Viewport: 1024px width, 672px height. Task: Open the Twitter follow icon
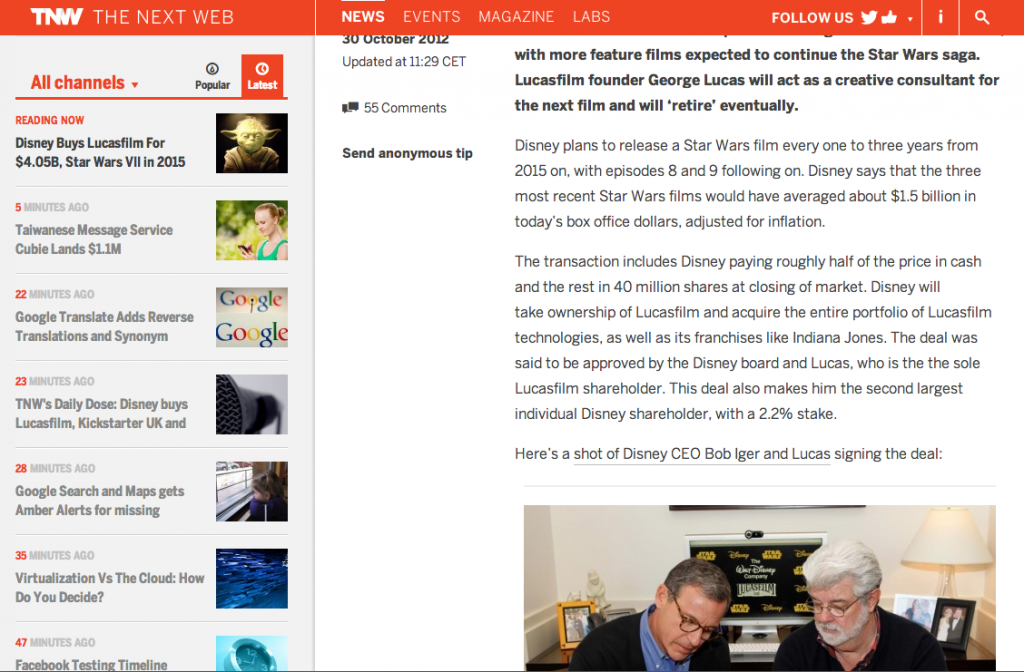coord(870,17)
